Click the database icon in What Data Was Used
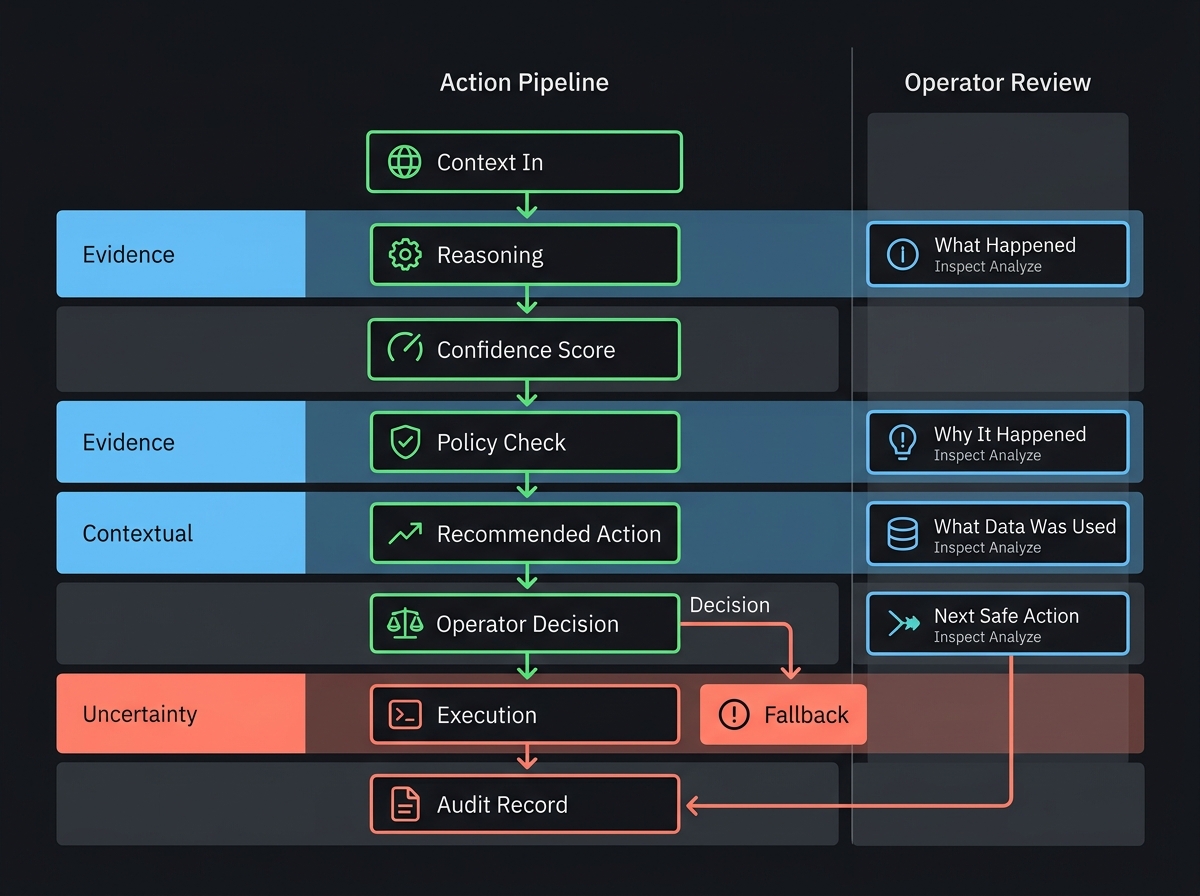Viewport: 1200px width, 896px height. (x=901, y=533)
